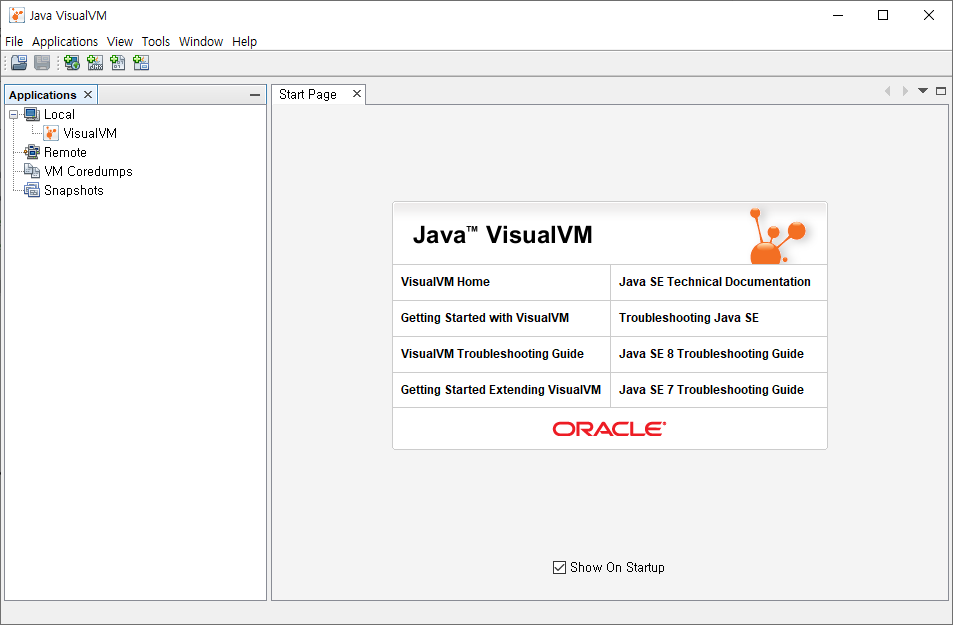
Task: Open the Tools menu
Action: pos(156,41)
